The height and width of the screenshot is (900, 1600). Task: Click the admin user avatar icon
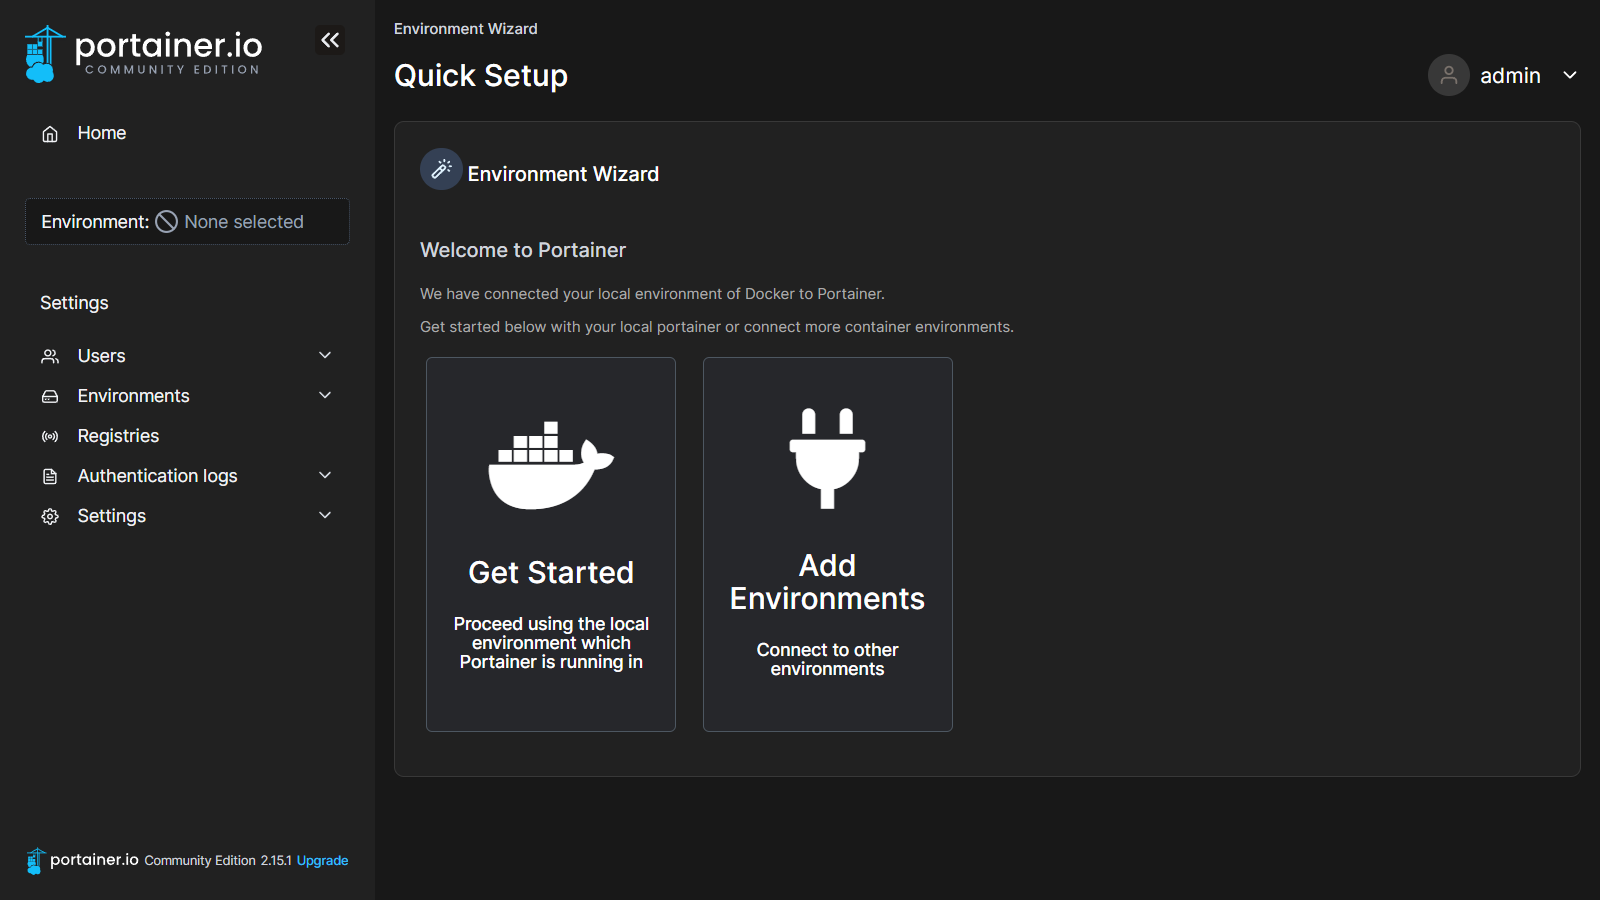click(1448, 75)
